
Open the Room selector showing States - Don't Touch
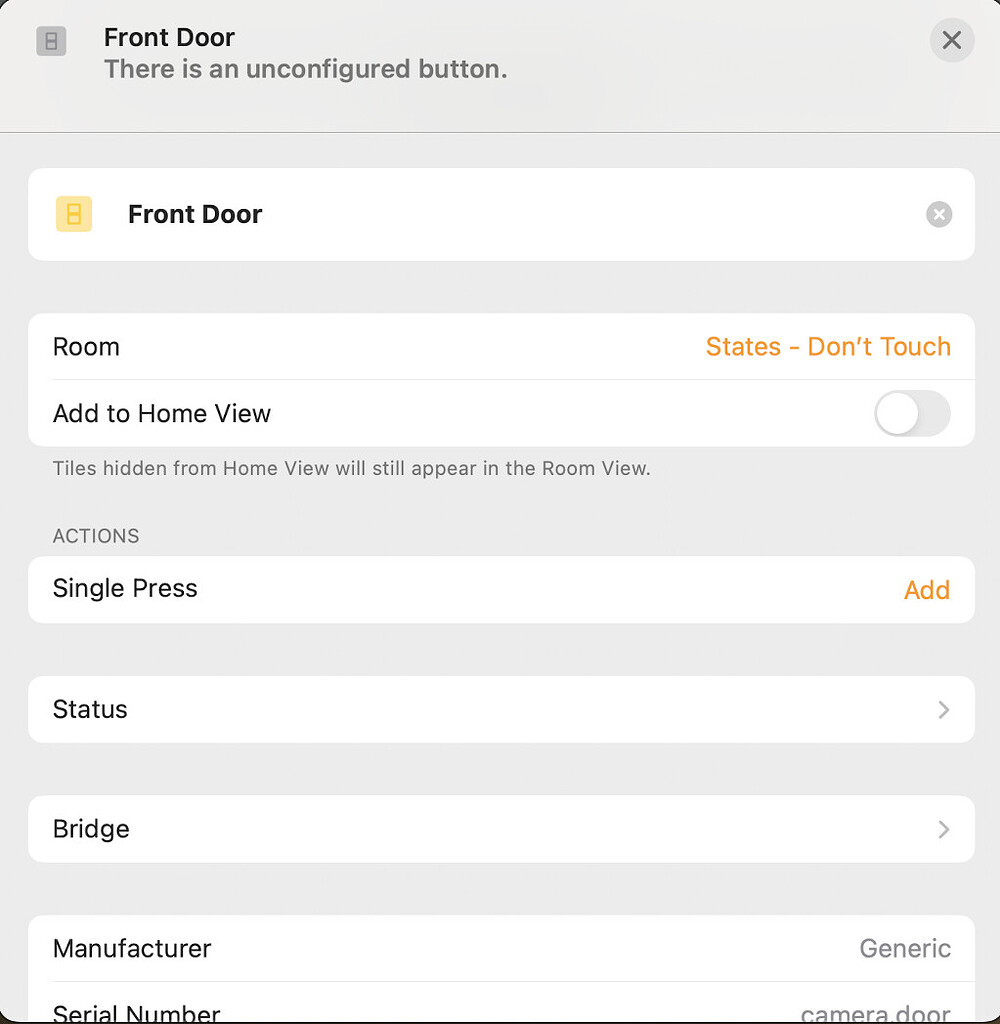click(x=828, y=346)
